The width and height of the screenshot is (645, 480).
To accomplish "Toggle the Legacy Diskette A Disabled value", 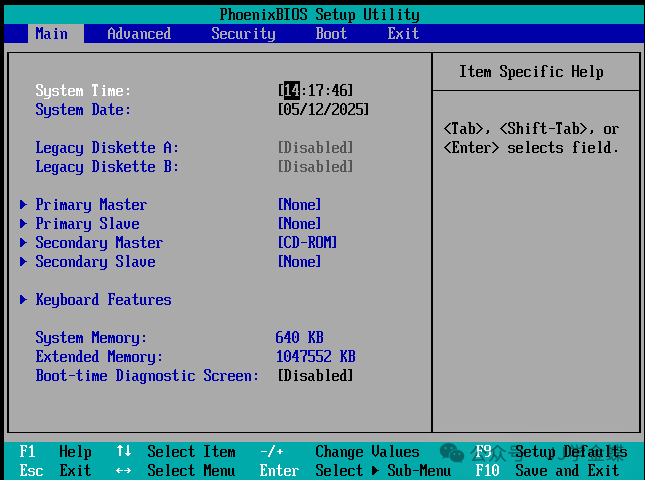I will pyautogui.click(x=315, y=148).
